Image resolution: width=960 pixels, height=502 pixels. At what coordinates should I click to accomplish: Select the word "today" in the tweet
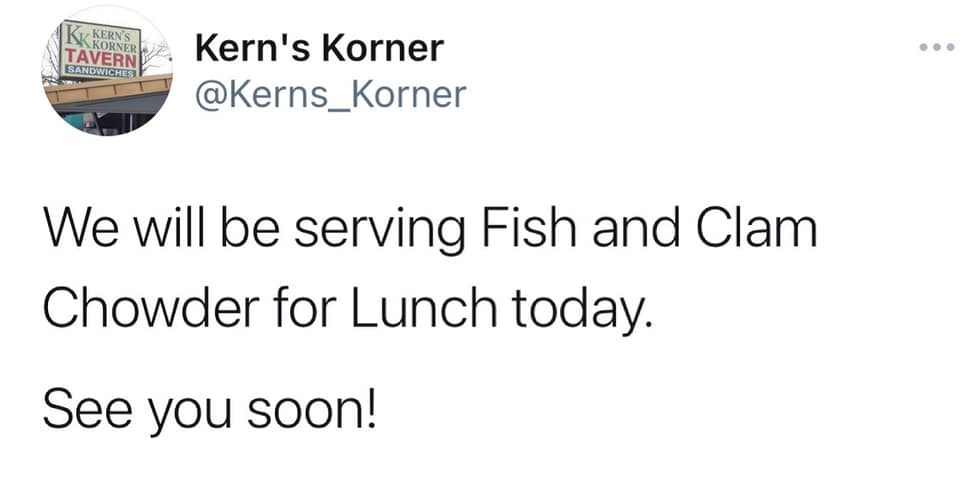(x=577, y=311)
